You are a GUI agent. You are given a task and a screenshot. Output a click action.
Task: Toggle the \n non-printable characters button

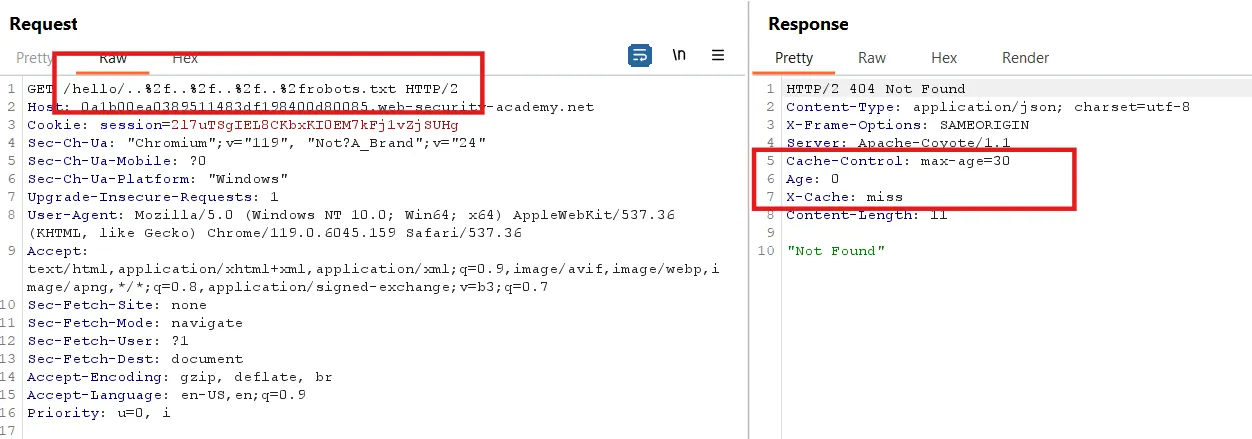point(679,56)
